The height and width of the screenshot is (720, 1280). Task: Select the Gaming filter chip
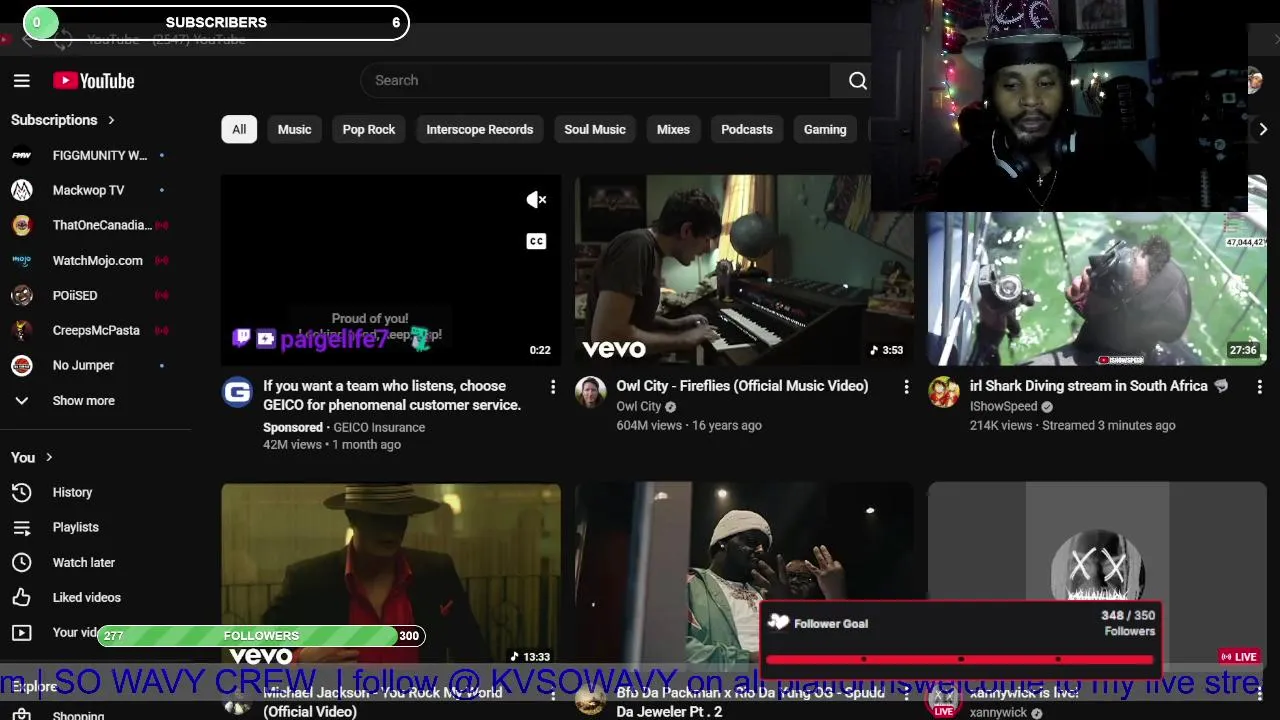click(x=825, y=129)
